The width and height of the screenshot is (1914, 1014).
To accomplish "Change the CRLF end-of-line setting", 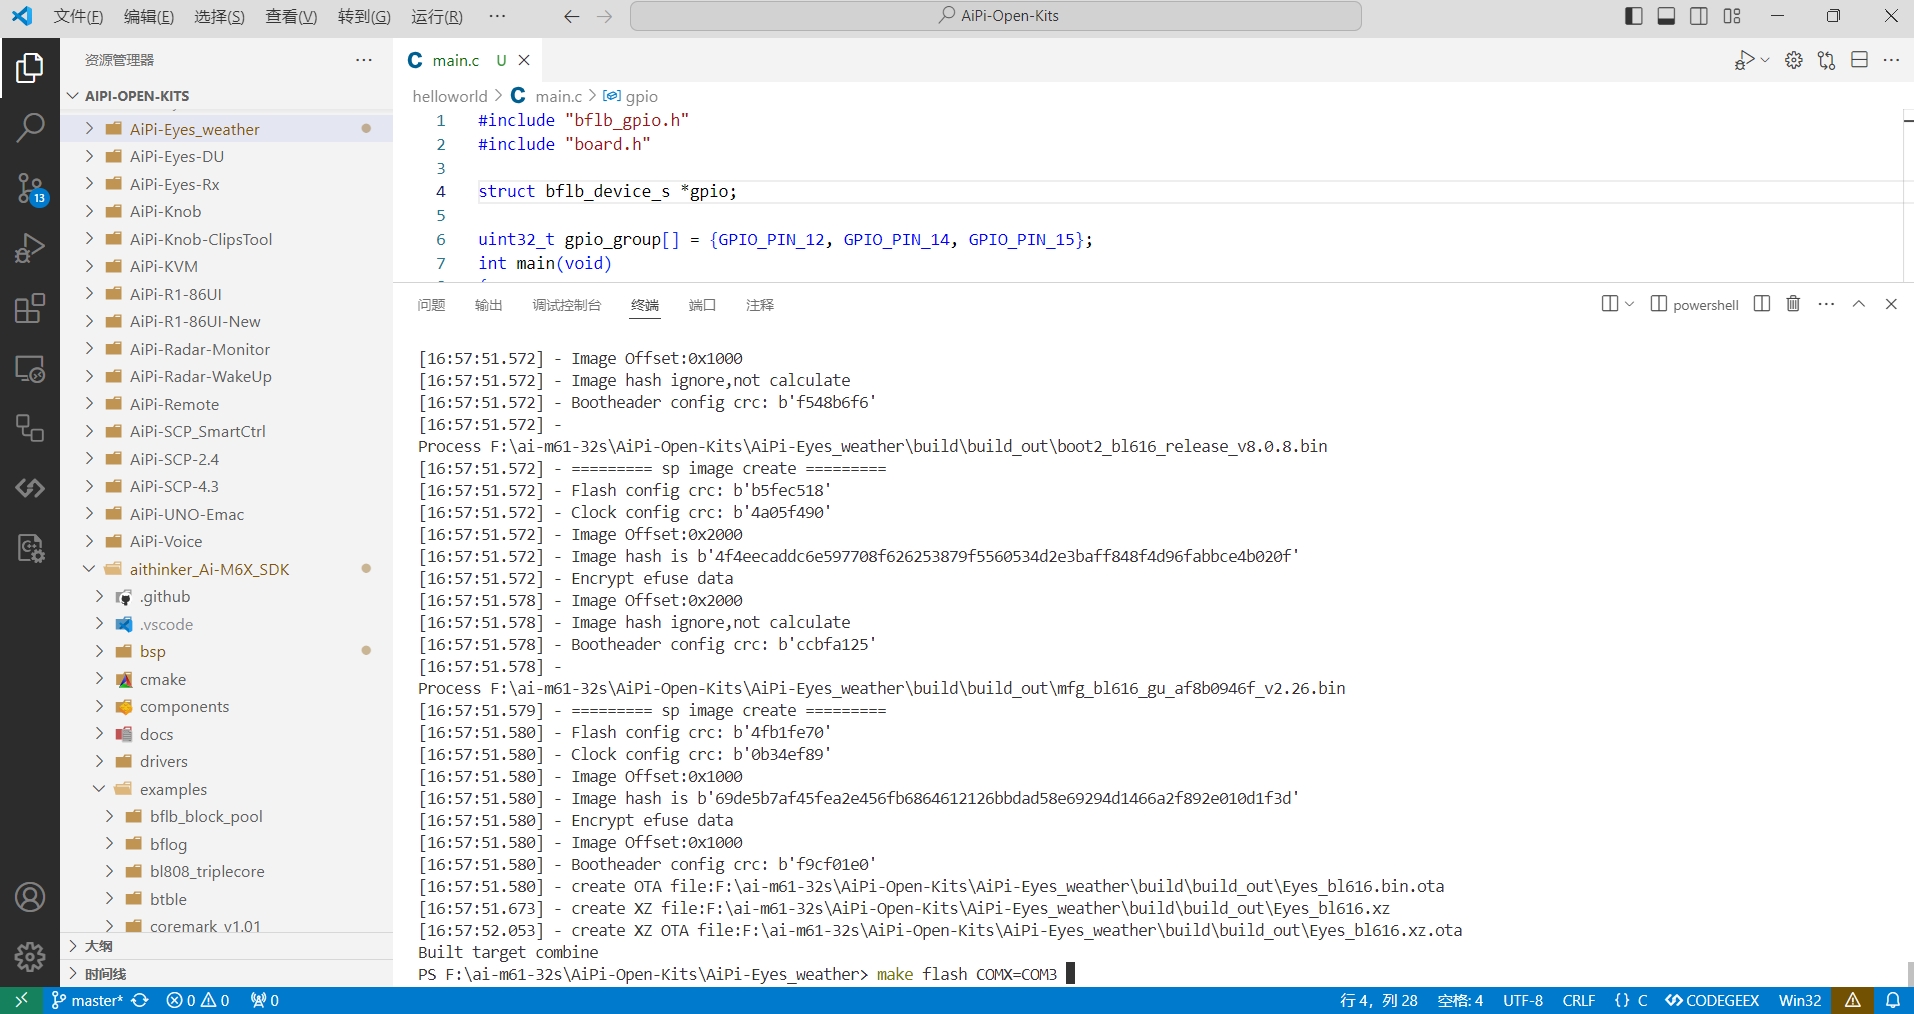I will pos(1579,1000).
